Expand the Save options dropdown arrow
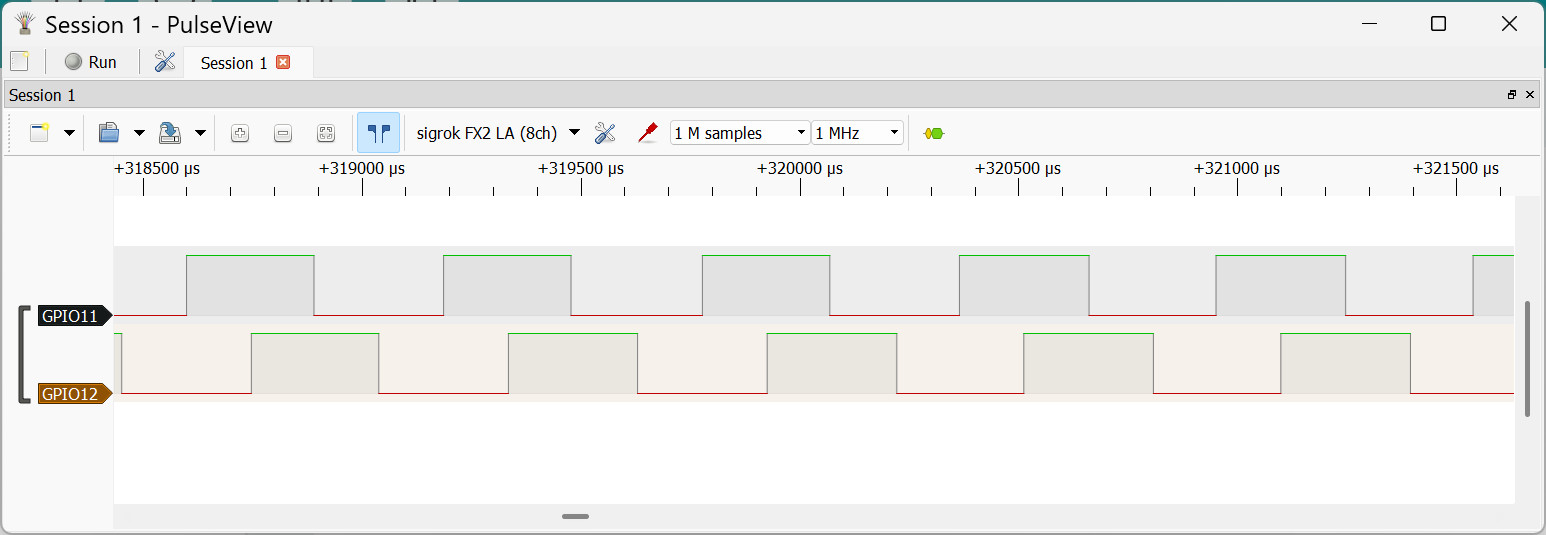Image resolution: width=1546 pixels, height=535 pixels. [200, 133]
